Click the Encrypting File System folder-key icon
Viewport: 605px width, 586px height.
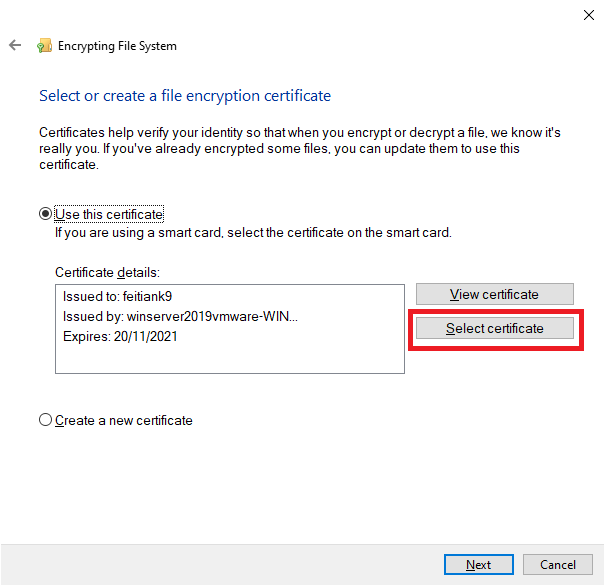tap(44, 46)
